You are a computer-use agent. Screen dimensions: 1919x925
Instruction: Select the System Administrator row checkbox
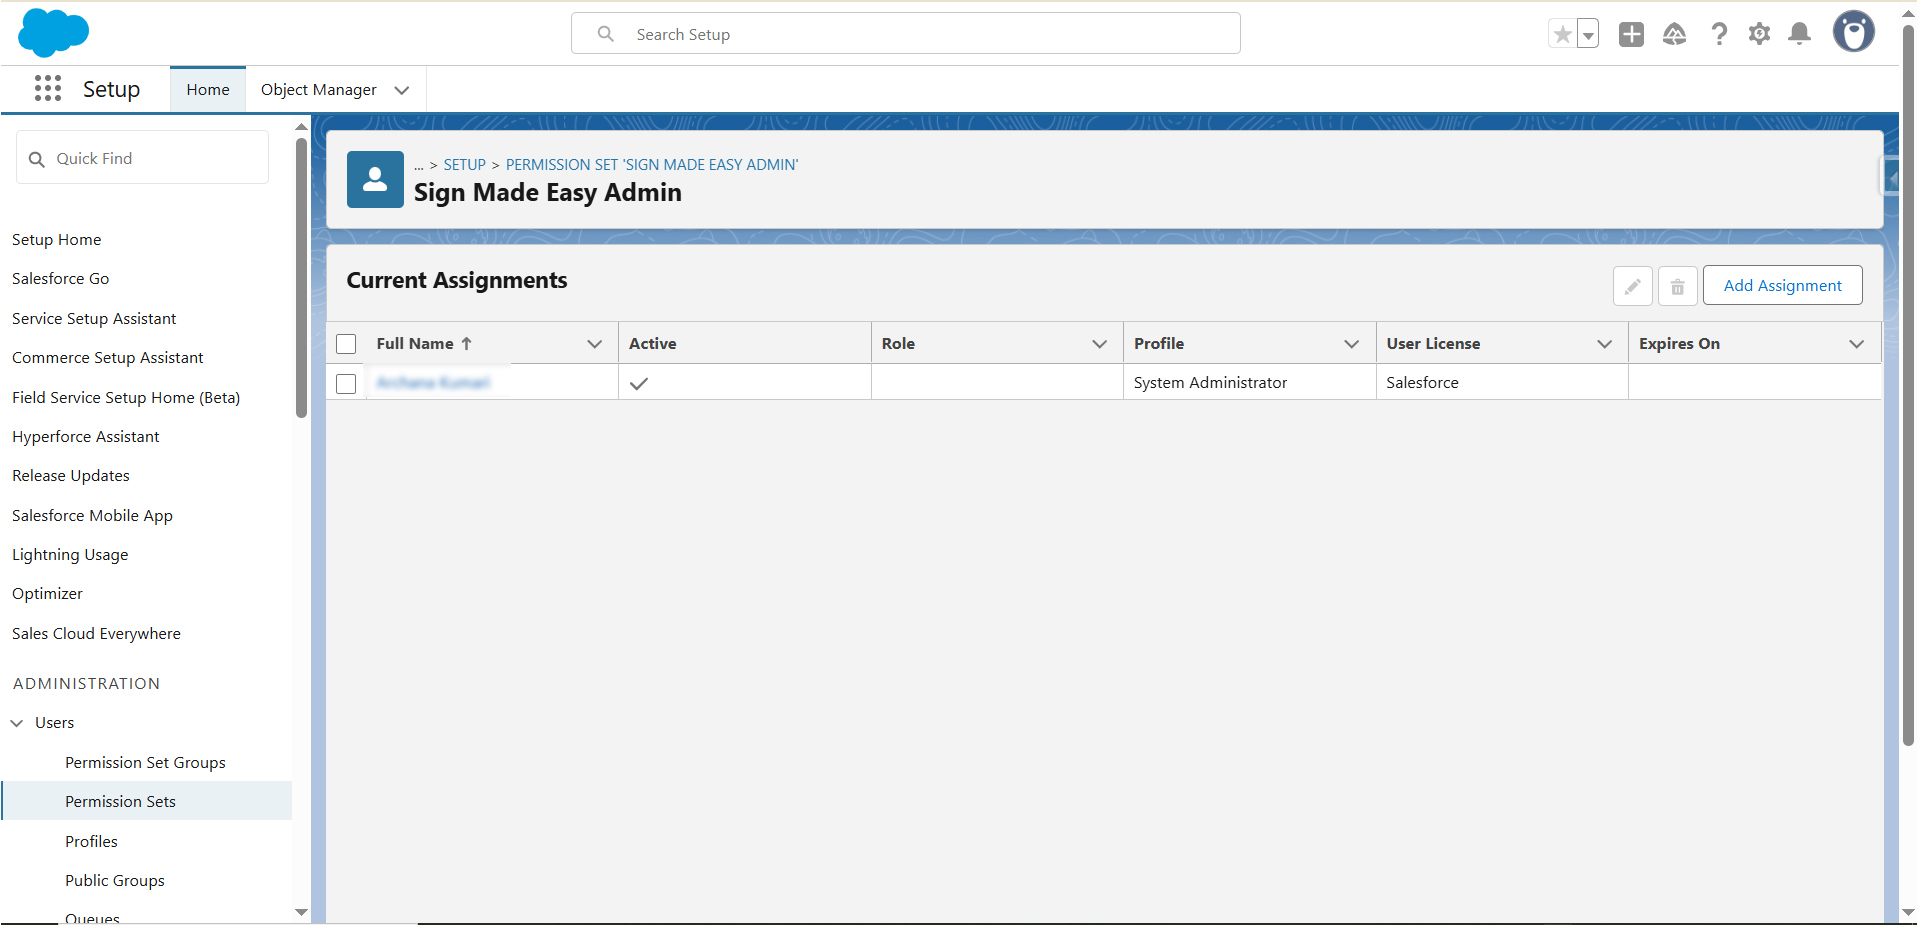tap(346, 383)
